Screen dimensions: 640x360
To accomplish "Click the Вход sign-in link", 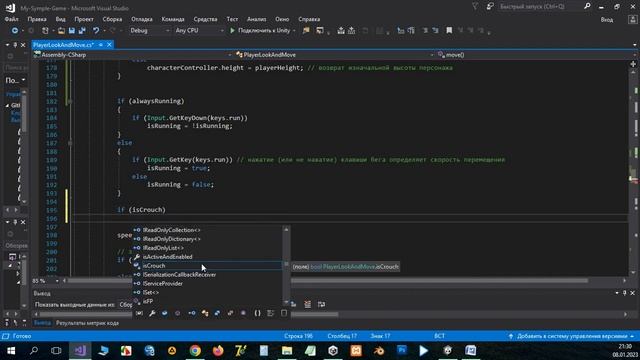I will pyautogui.click(x=607, y=20).
